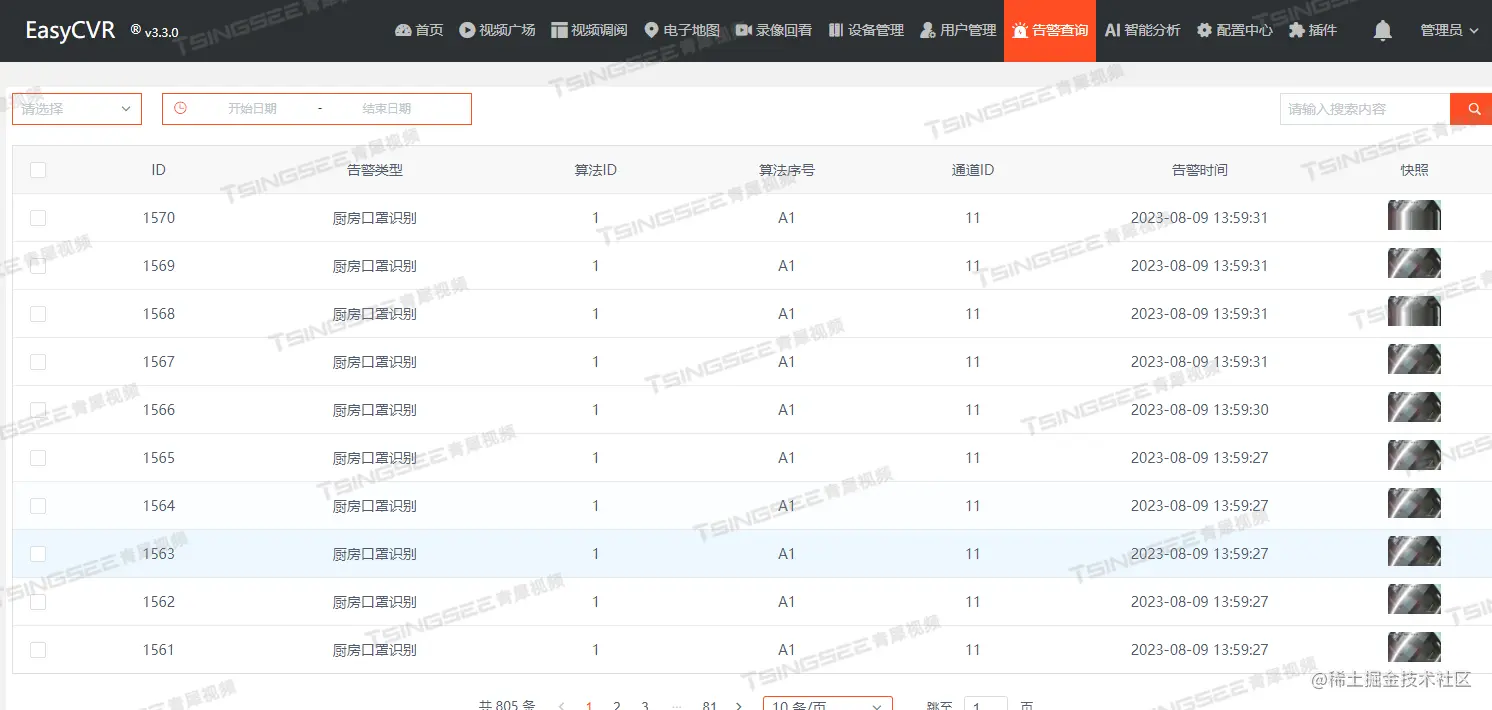Click time 2023-08-09 13:59:30 cell

pos(1199,410)
